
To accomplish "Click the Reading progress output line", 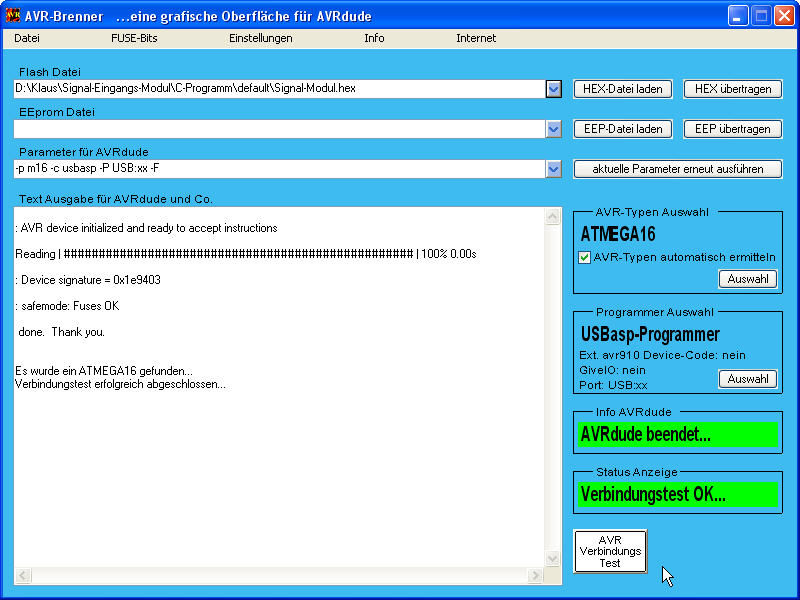I will click(245, 254).
